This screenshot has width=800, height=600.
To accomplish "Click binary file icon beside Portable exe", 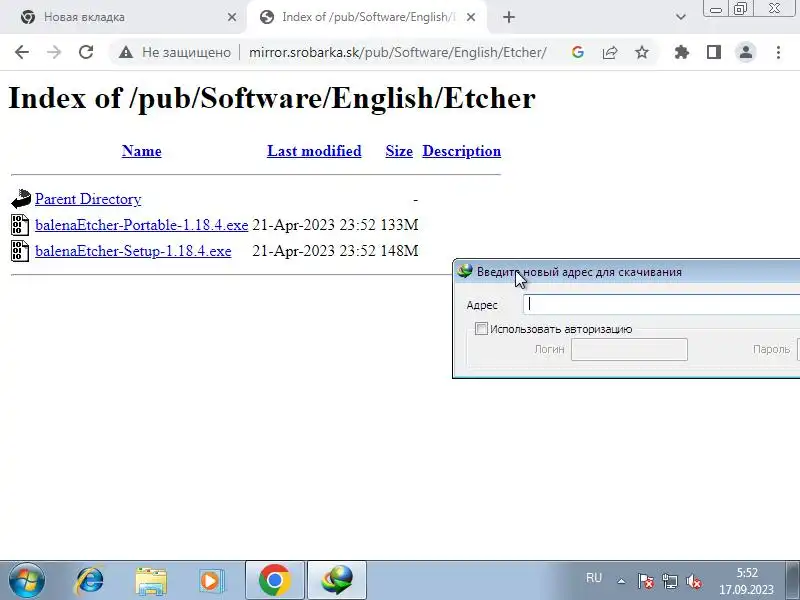I will (x=20, y=225).
